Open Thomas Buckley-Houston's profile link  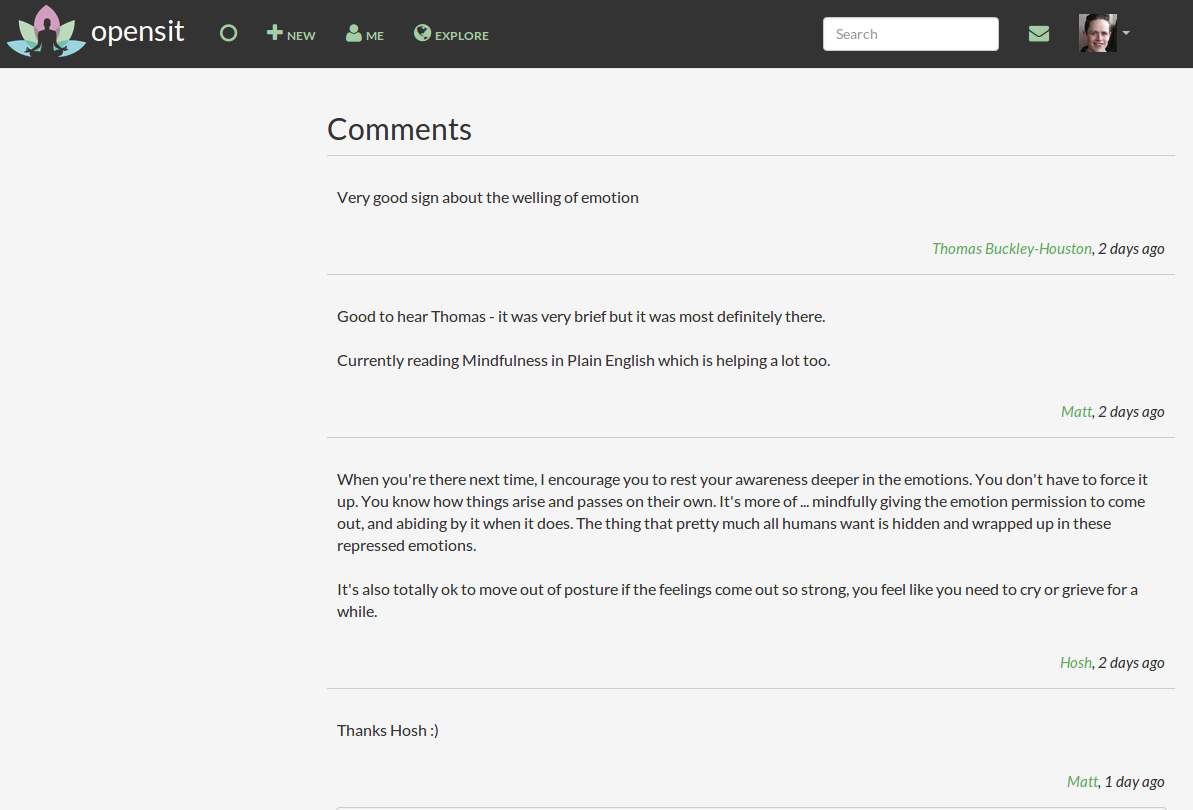[x=1012, y=249]
